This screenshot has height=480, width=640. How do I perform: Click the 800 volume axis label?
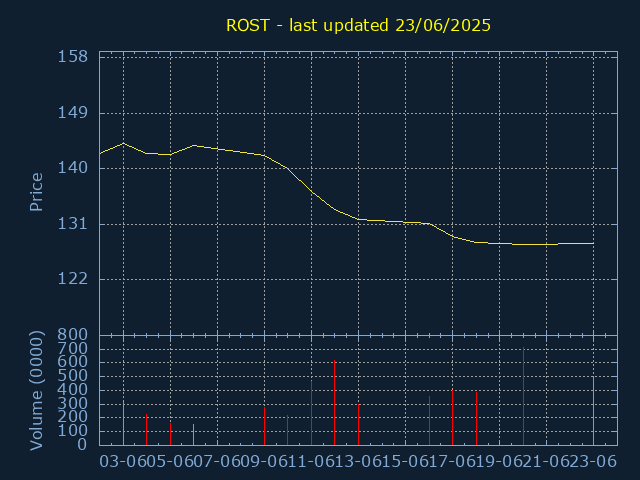(x=73, y=335)
